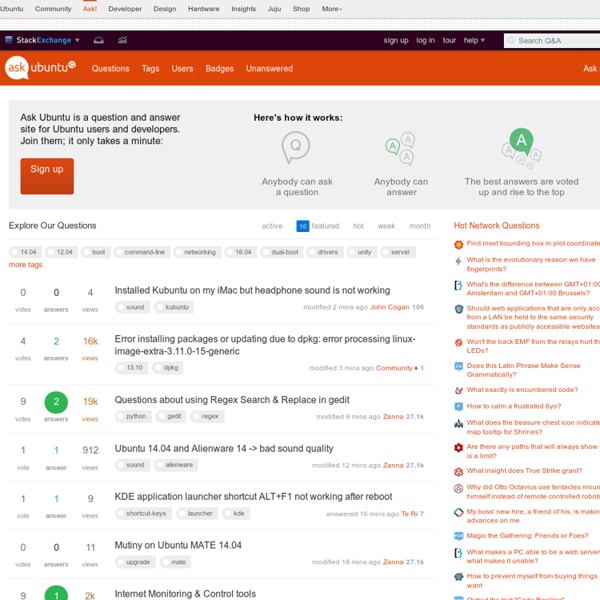
Task: Select the command-line tag
Action: (142, 252)
